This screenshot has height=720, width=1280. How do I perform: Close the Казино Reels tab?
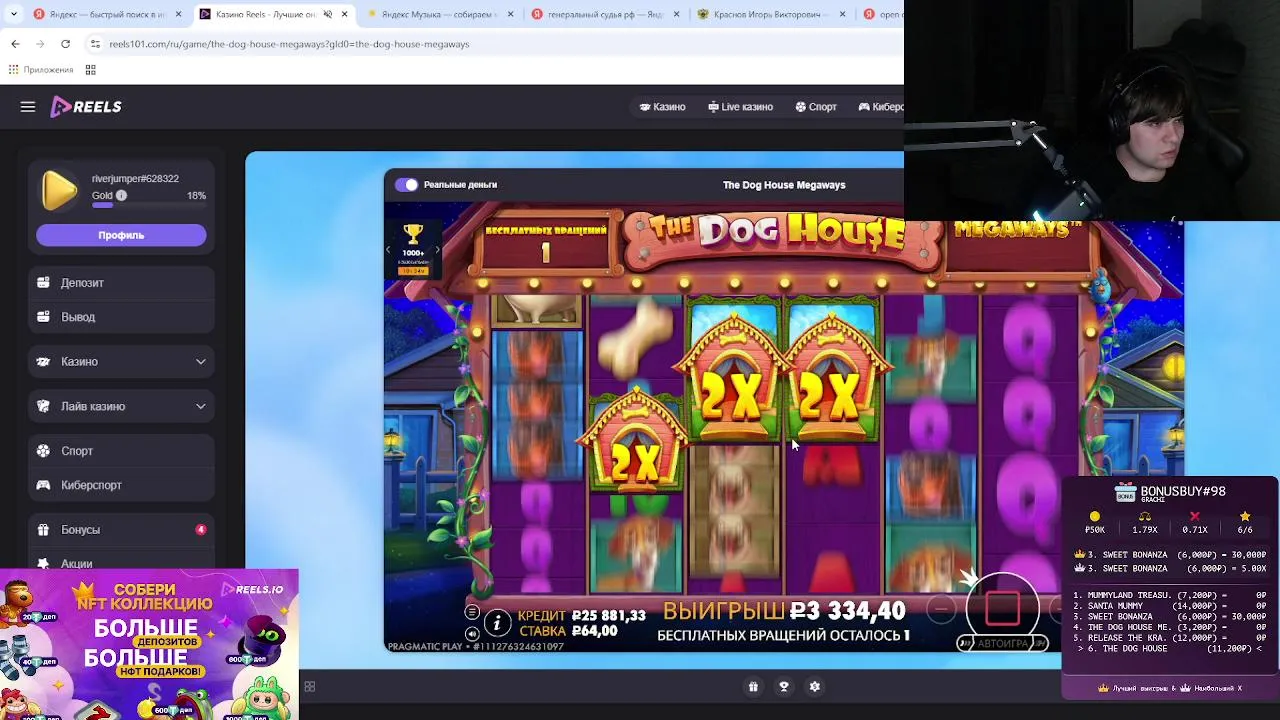click(345, 14)
